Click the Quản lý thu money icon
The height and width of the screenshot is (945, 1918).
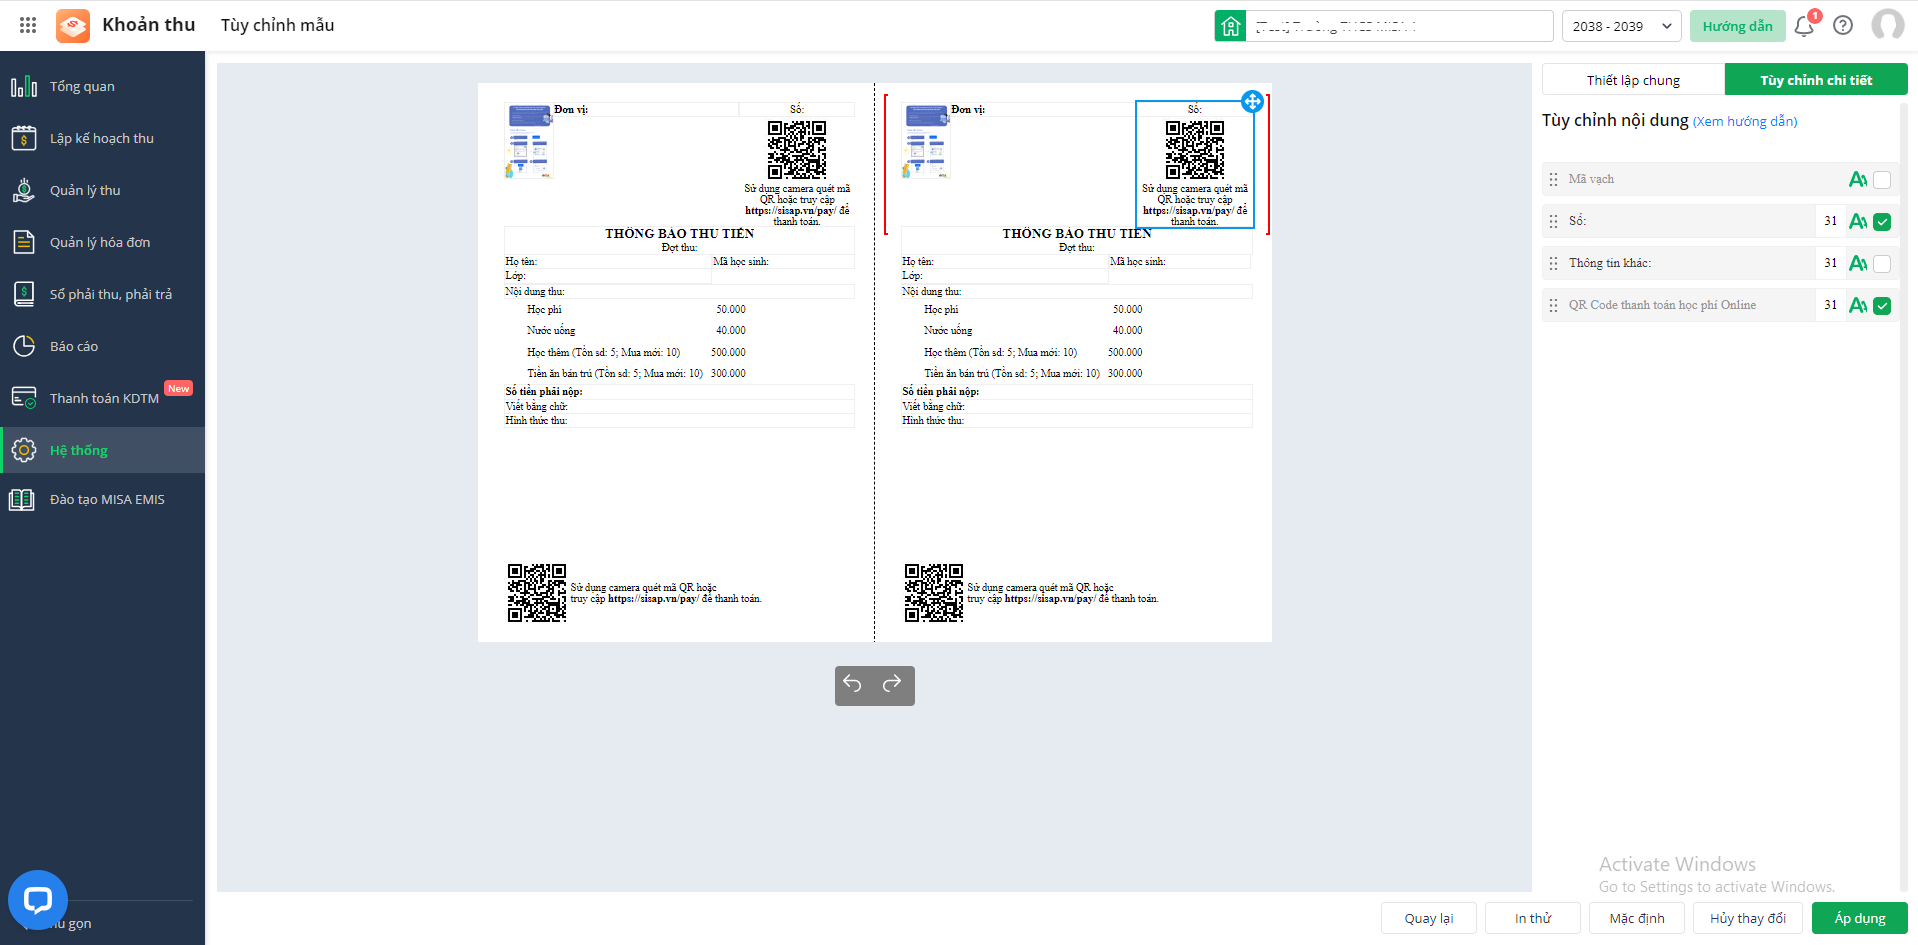24,190
